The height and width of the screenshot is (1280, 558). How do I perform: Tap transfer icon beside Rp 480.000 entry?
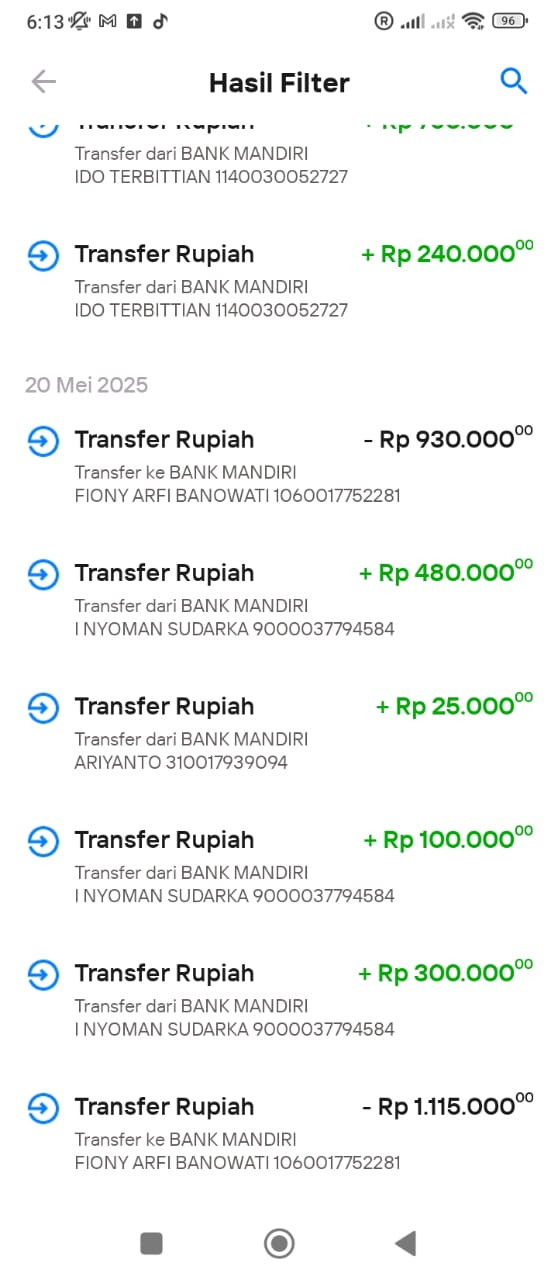click(43, 574)
